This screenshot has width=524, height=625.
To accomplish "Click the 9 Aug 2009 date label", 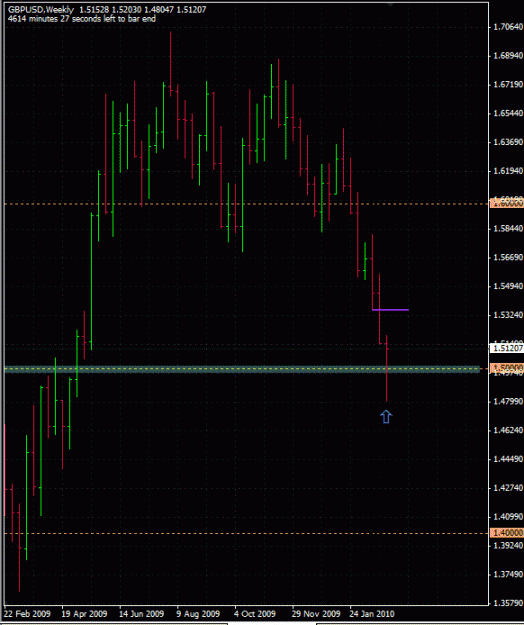I will click(x=198, y=614).
